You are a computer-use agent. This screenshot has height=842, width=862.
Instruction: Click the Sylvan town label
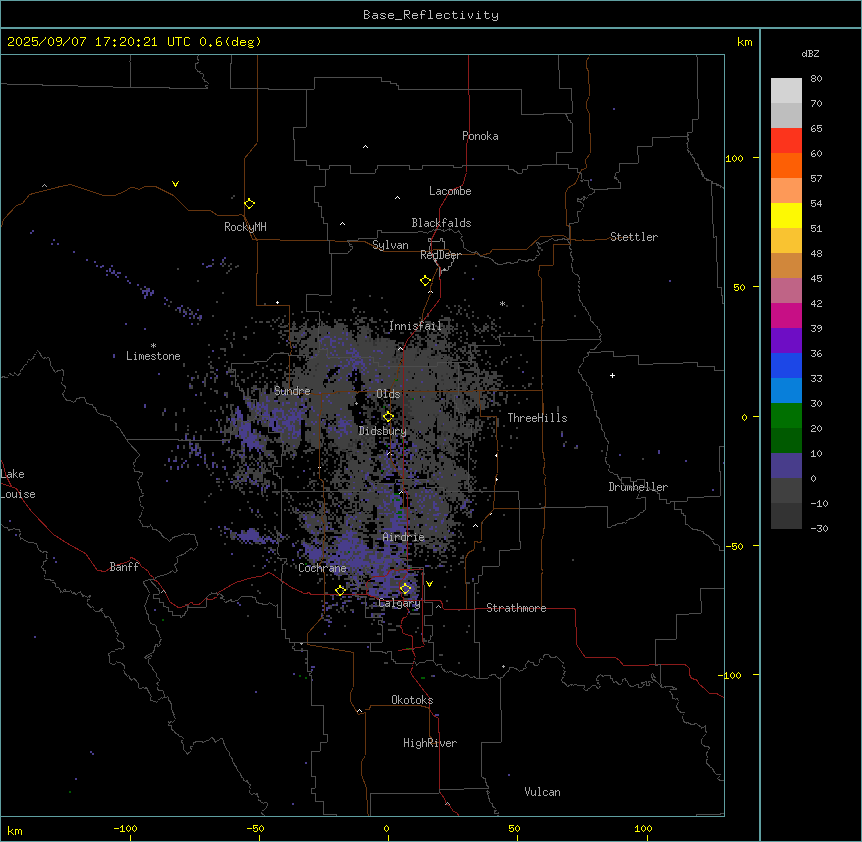pyautogui.click(x=390, y=245)
